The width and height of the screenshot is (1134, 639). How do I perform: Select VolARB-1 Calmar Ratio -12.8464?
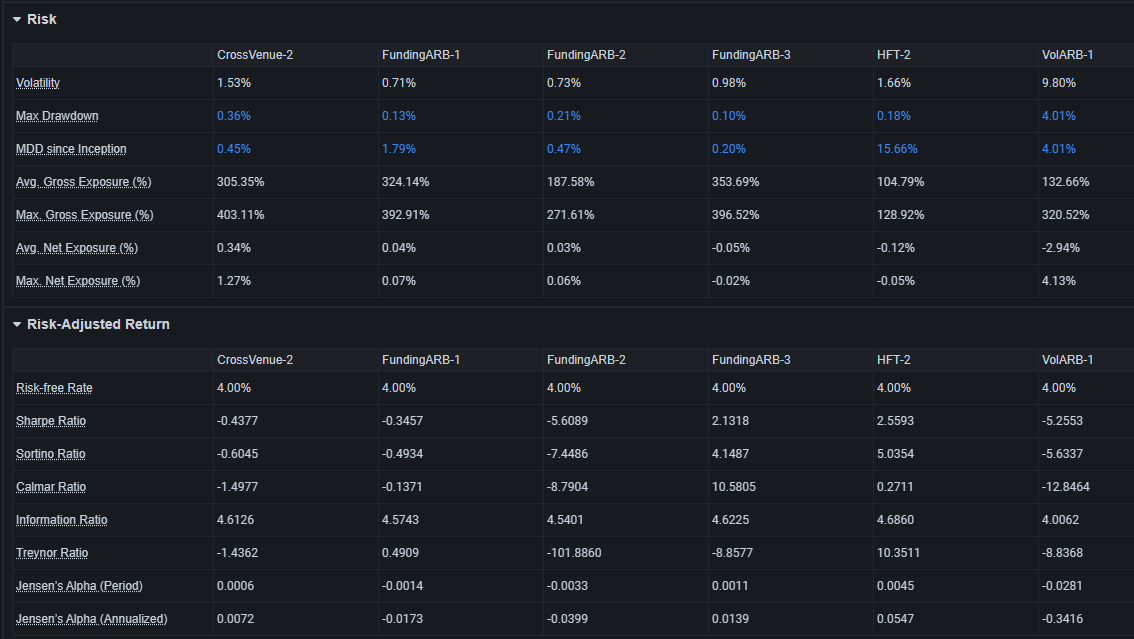point(1065,487)
